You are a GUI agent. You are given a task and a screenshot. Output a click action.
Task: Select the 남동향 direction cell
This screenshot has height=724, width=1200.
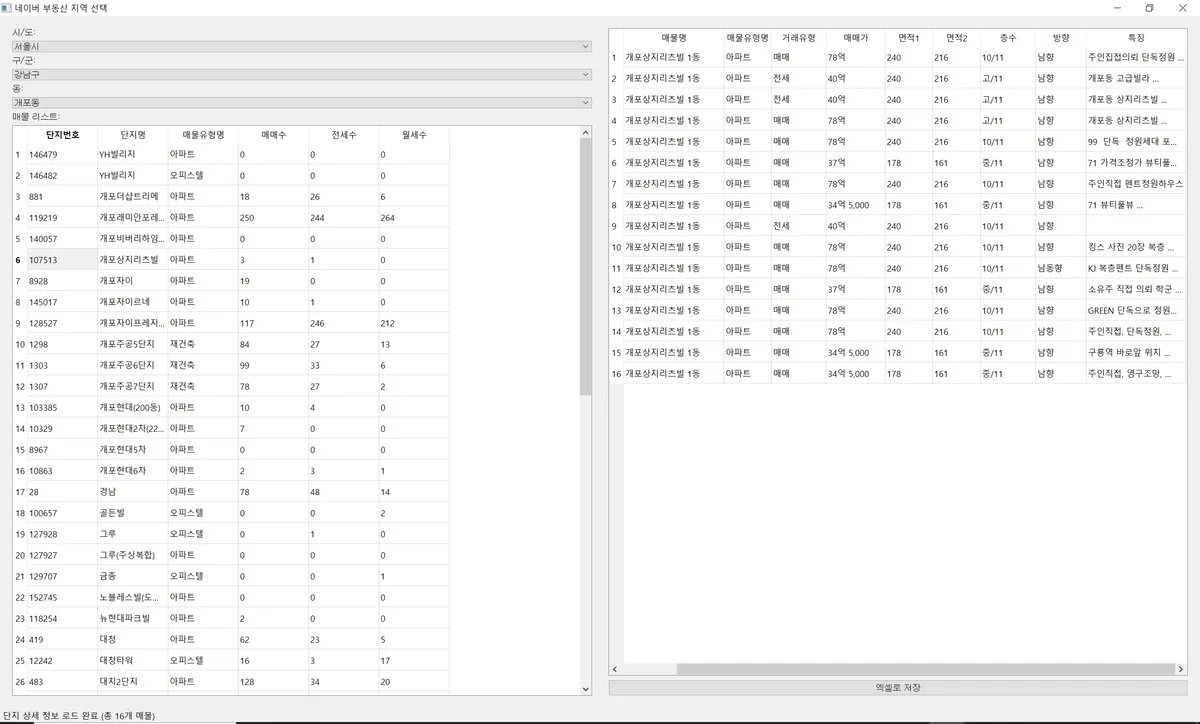[x=1061, y=268]
